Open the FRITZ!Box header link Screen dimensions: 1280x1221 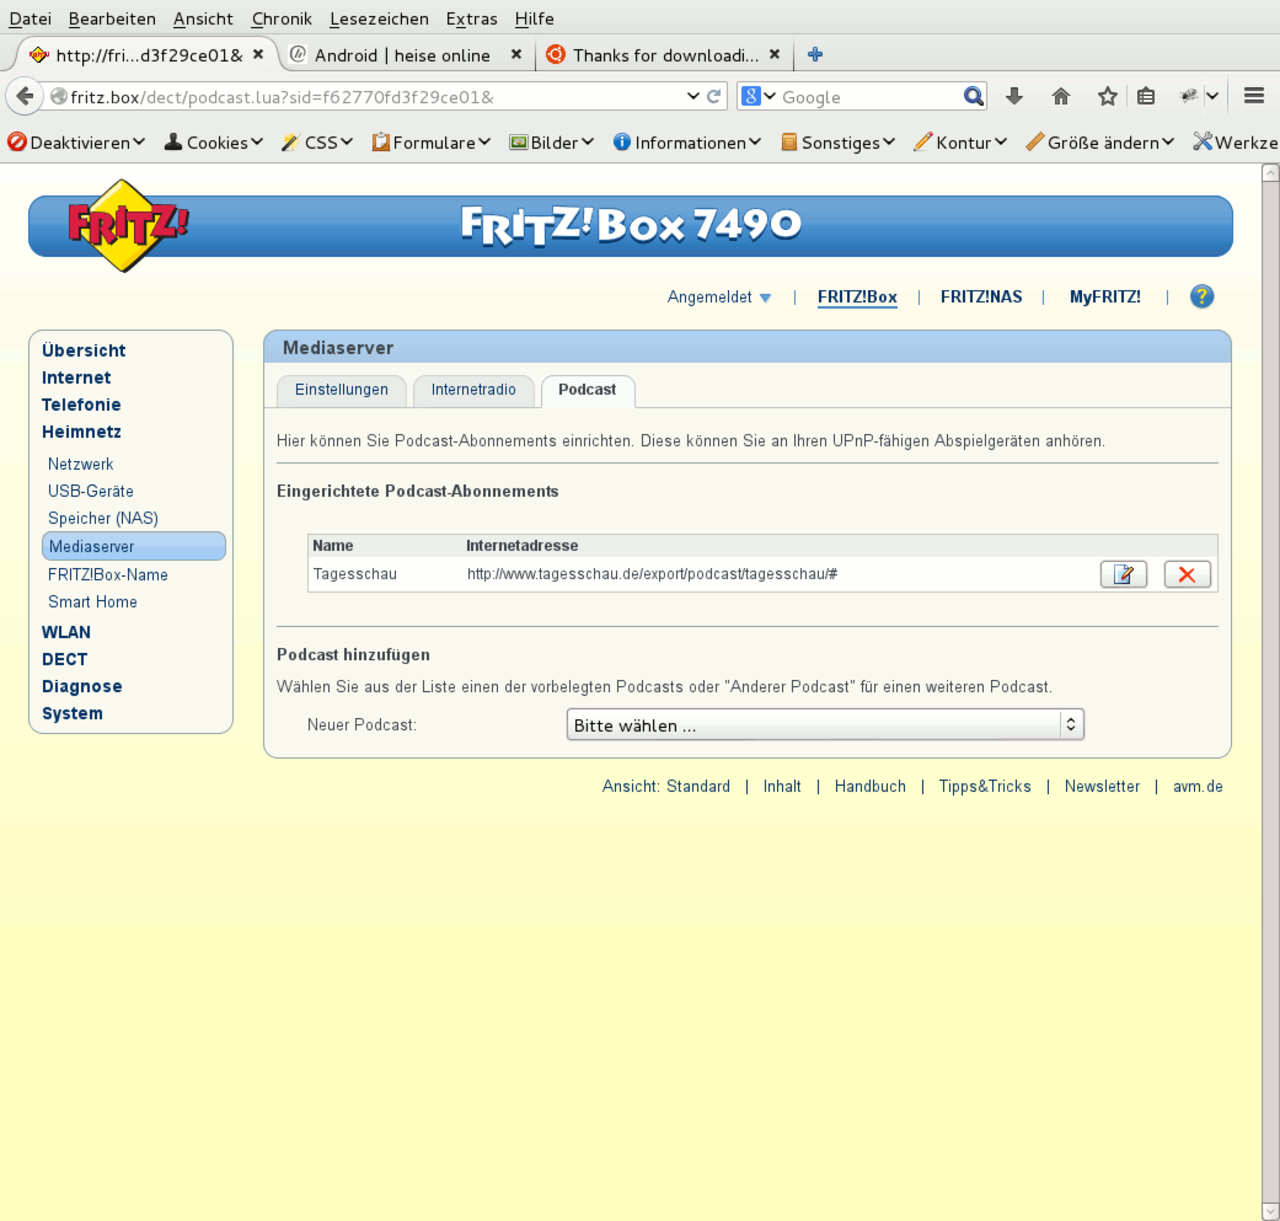[857, 297]
